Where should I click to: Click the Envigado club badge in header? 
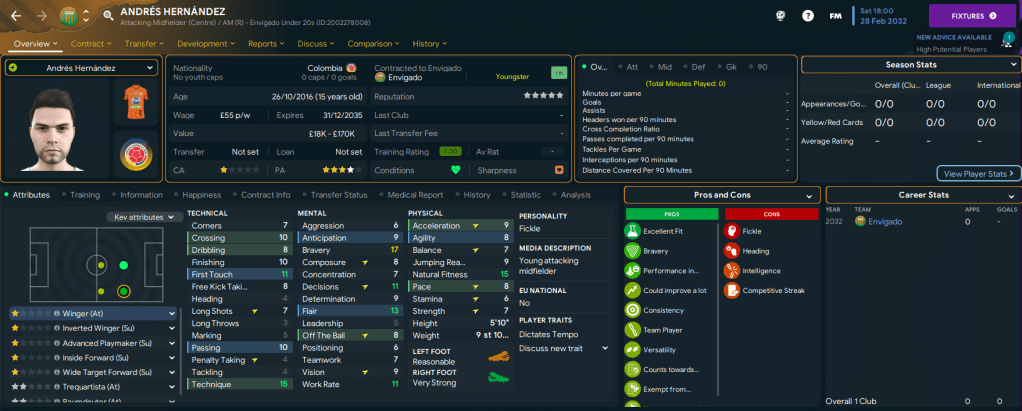tap(68, 16)
